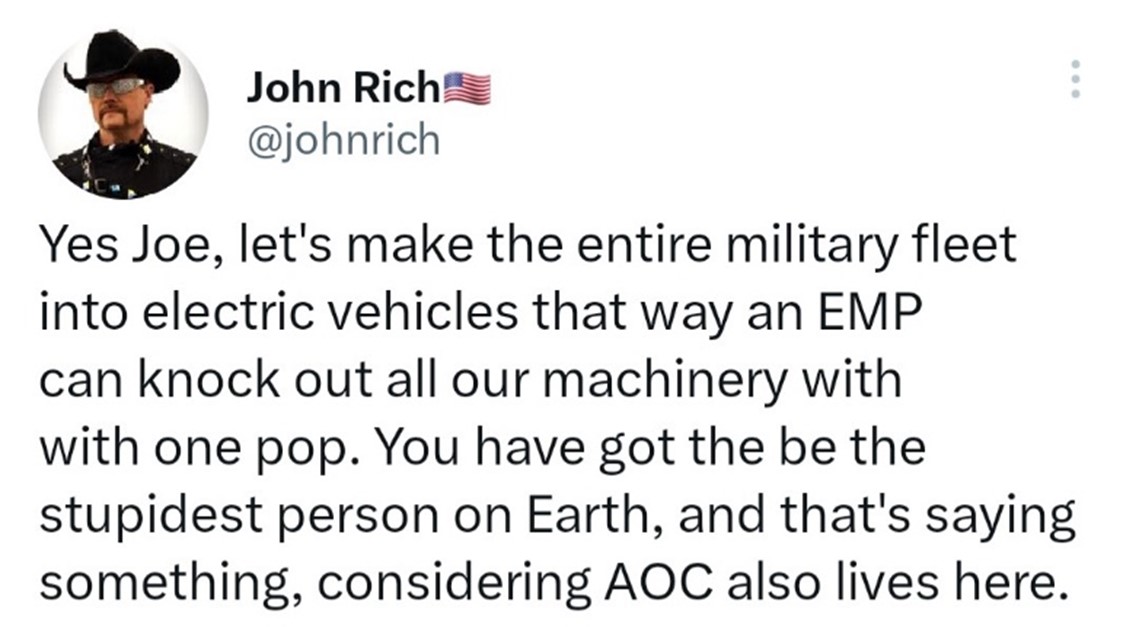Click the word "considering" in the last line
This screenshot has height=627, width=1139.
pyautogui.click(x=453, y=584)
